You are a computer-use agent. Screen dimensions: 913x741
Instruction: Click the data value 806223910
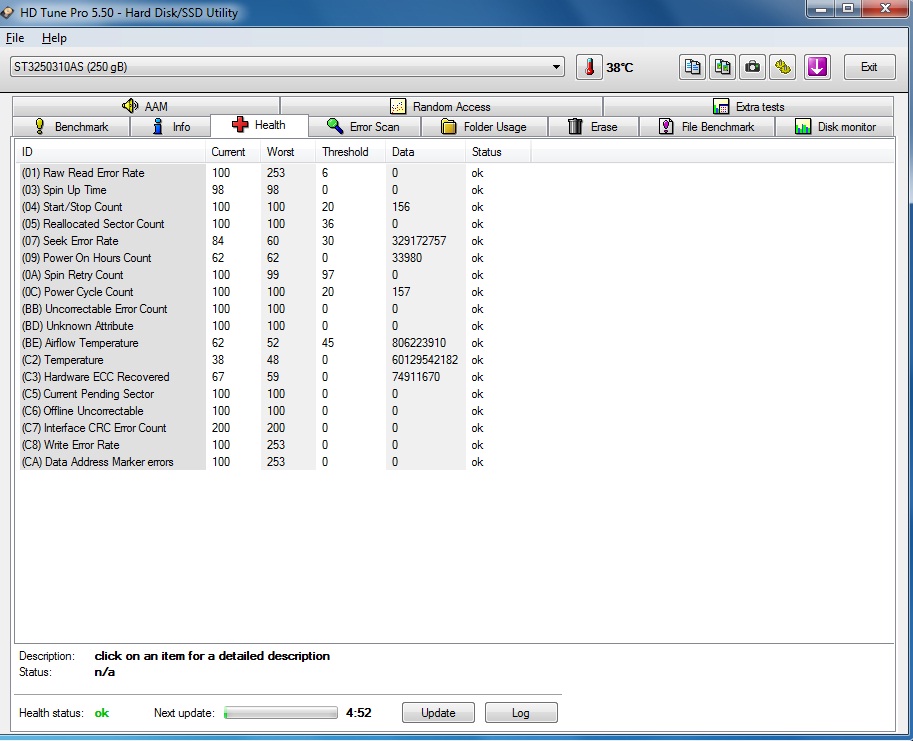click(419, 343)
